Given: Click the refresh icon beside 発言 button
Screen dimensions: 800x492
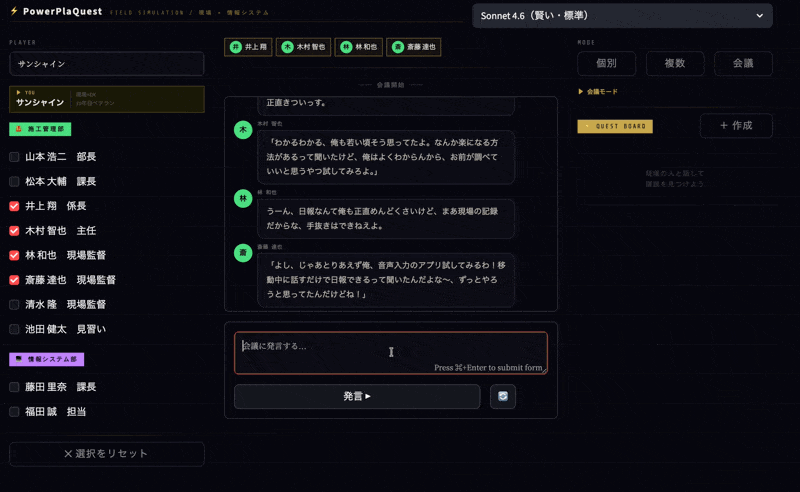Looking at the screenshot, I should coord(503,396).
